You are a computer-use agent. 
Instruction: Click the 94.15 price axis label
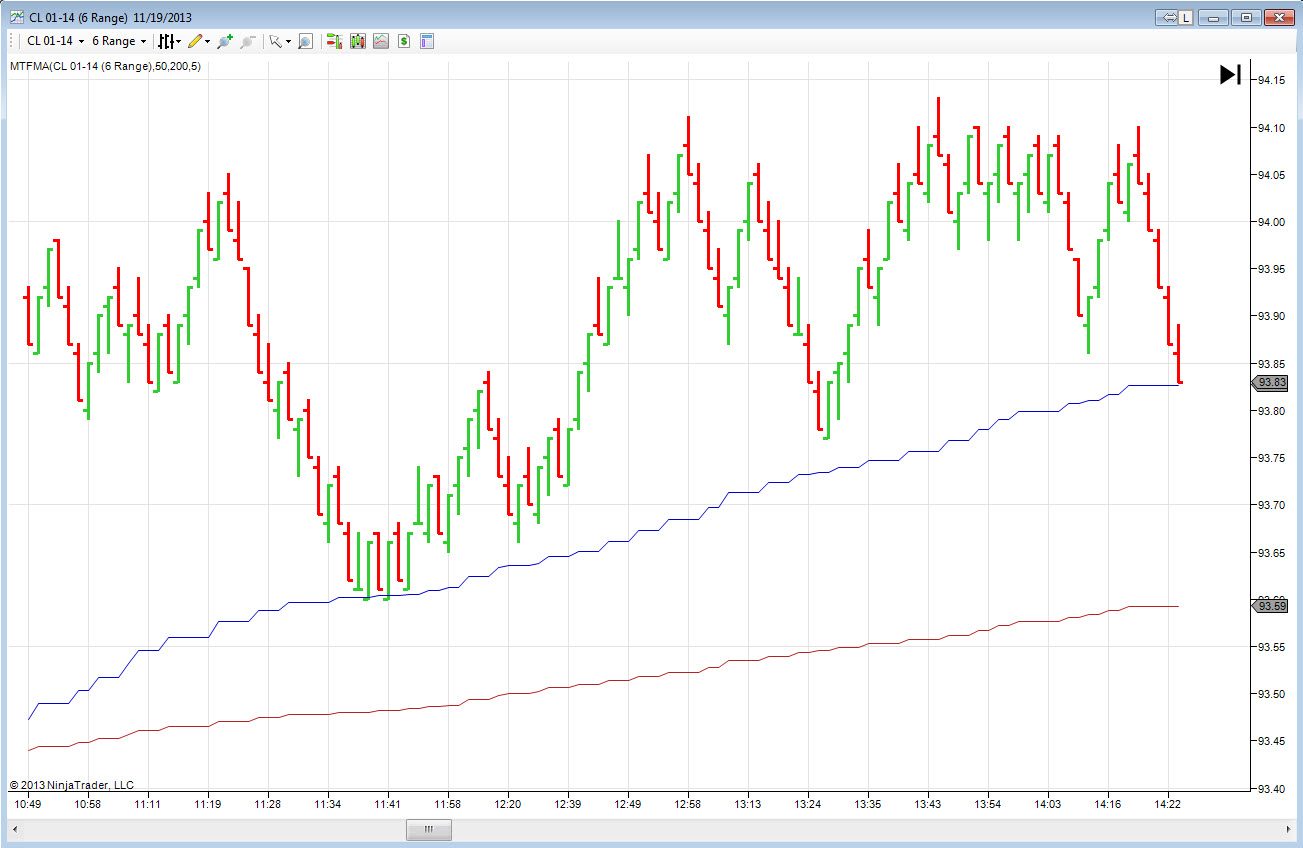click(x=1272, y=80)
